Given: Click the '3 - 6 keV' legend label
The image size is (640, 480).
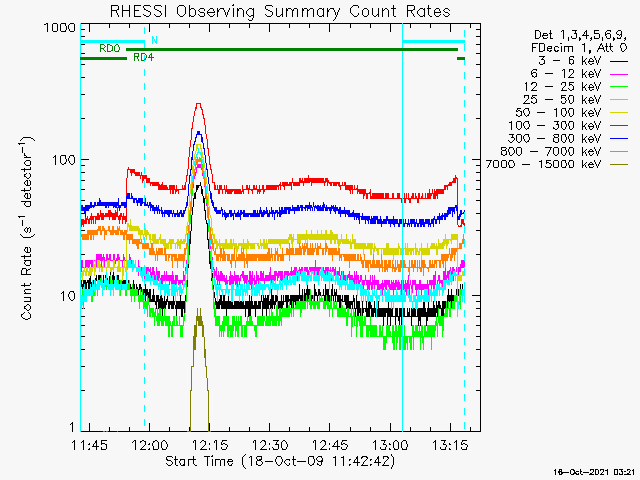Looking at the screenshot, I should click(569, 61).
